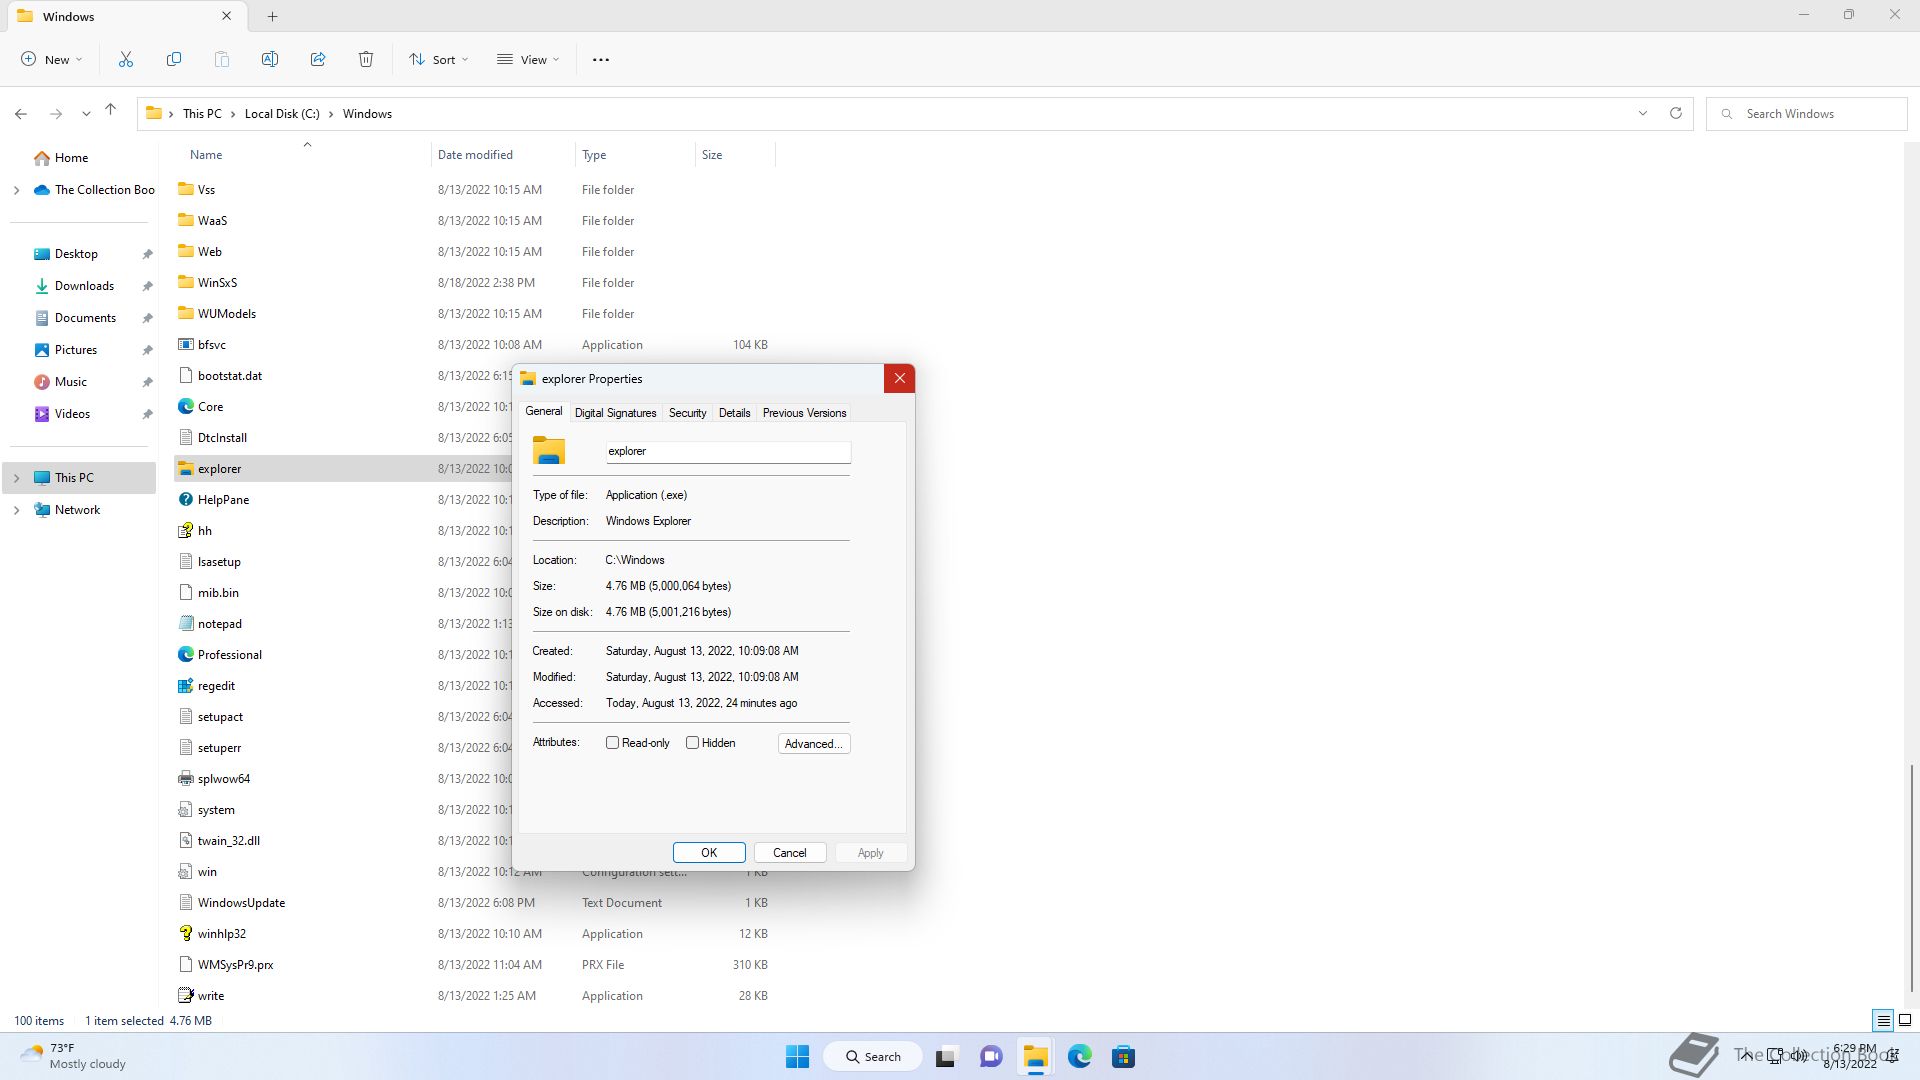Click Cancel in explorer Properties
1920x1080 pixels.
click(789, 853)
